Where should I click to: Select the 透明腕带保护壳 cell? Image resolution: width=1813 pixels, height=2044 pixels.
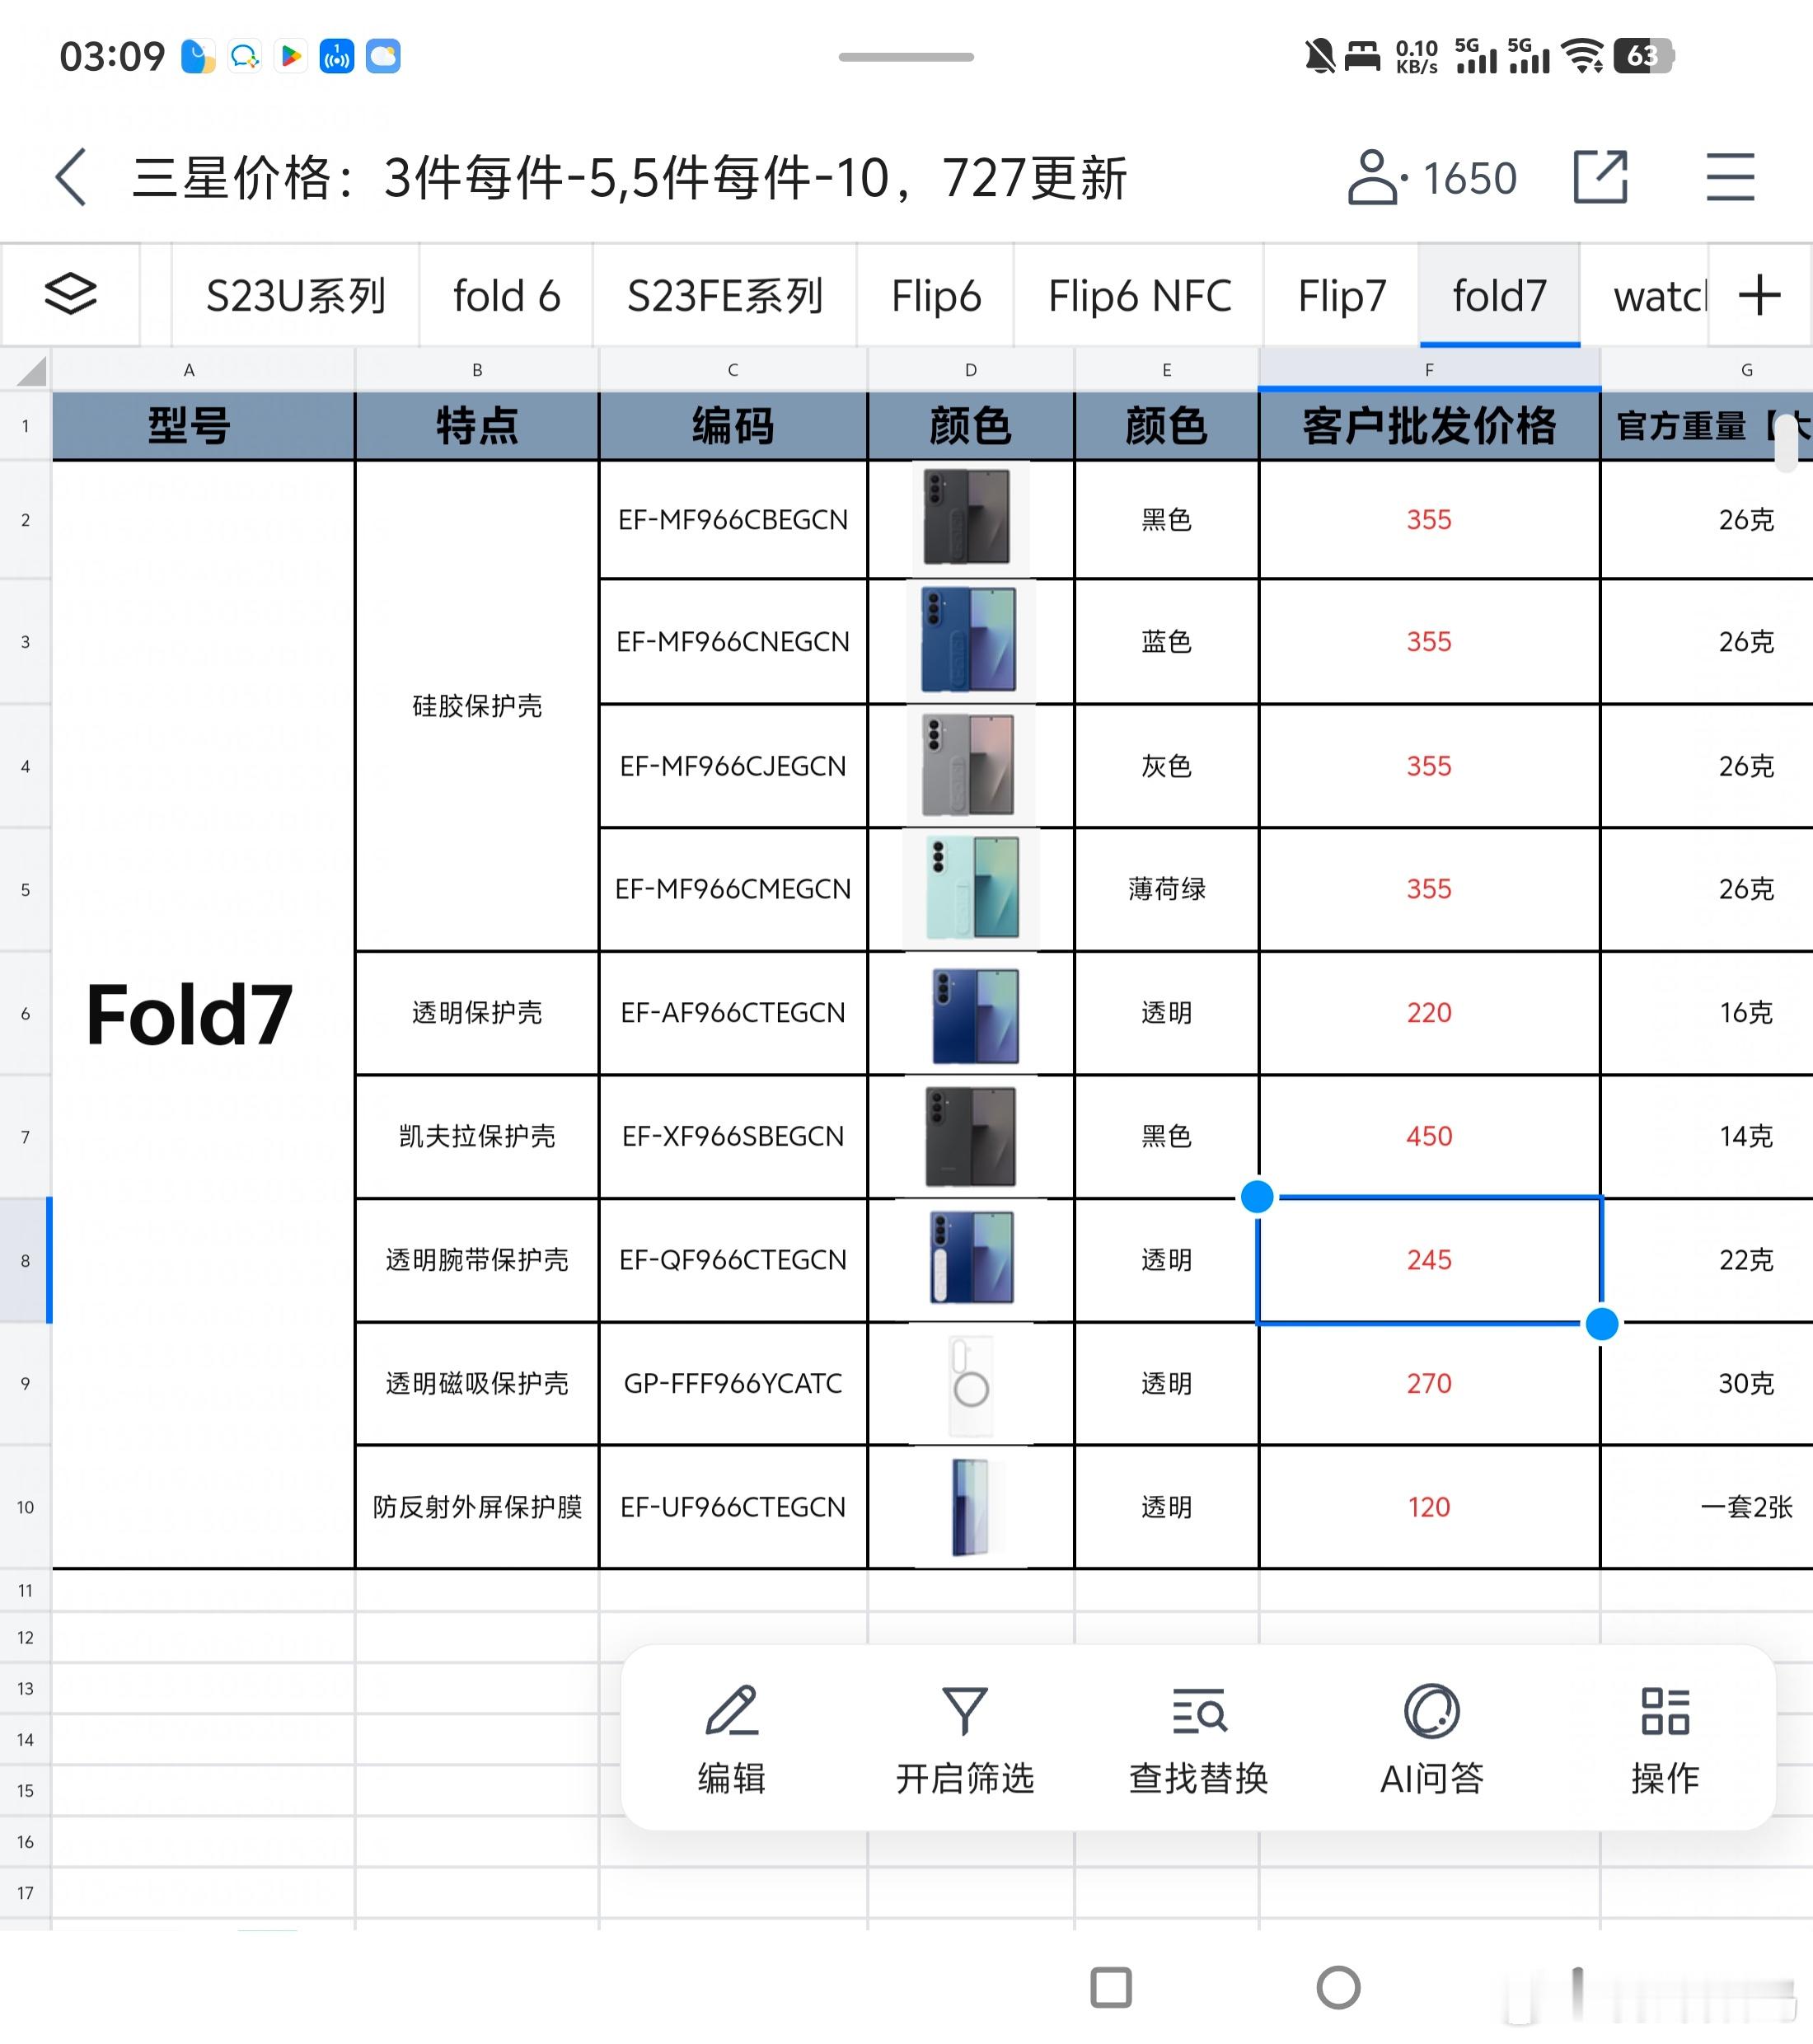click(477, 1260)
